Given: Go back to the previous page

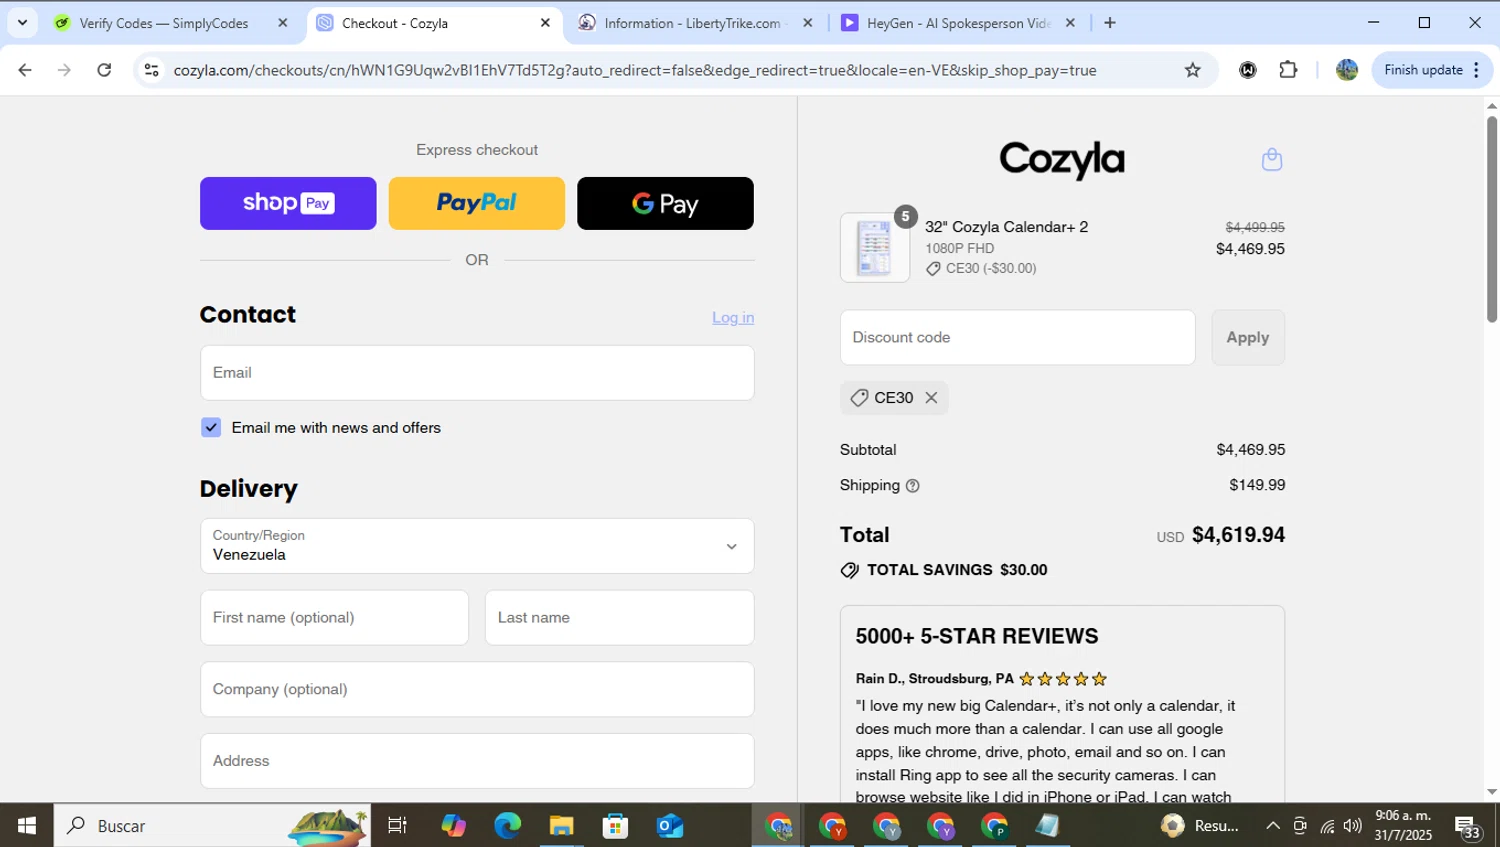Looking at the screenshot, I should [x=25, y=70].
